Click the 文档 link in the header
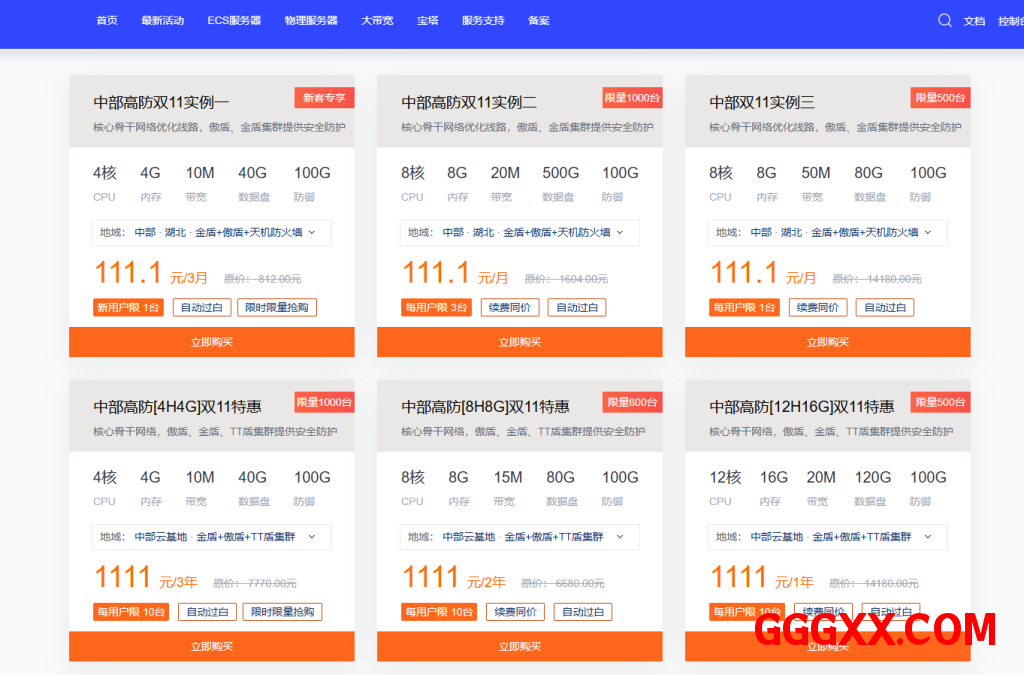The image size is (1024, 675). 974,21
